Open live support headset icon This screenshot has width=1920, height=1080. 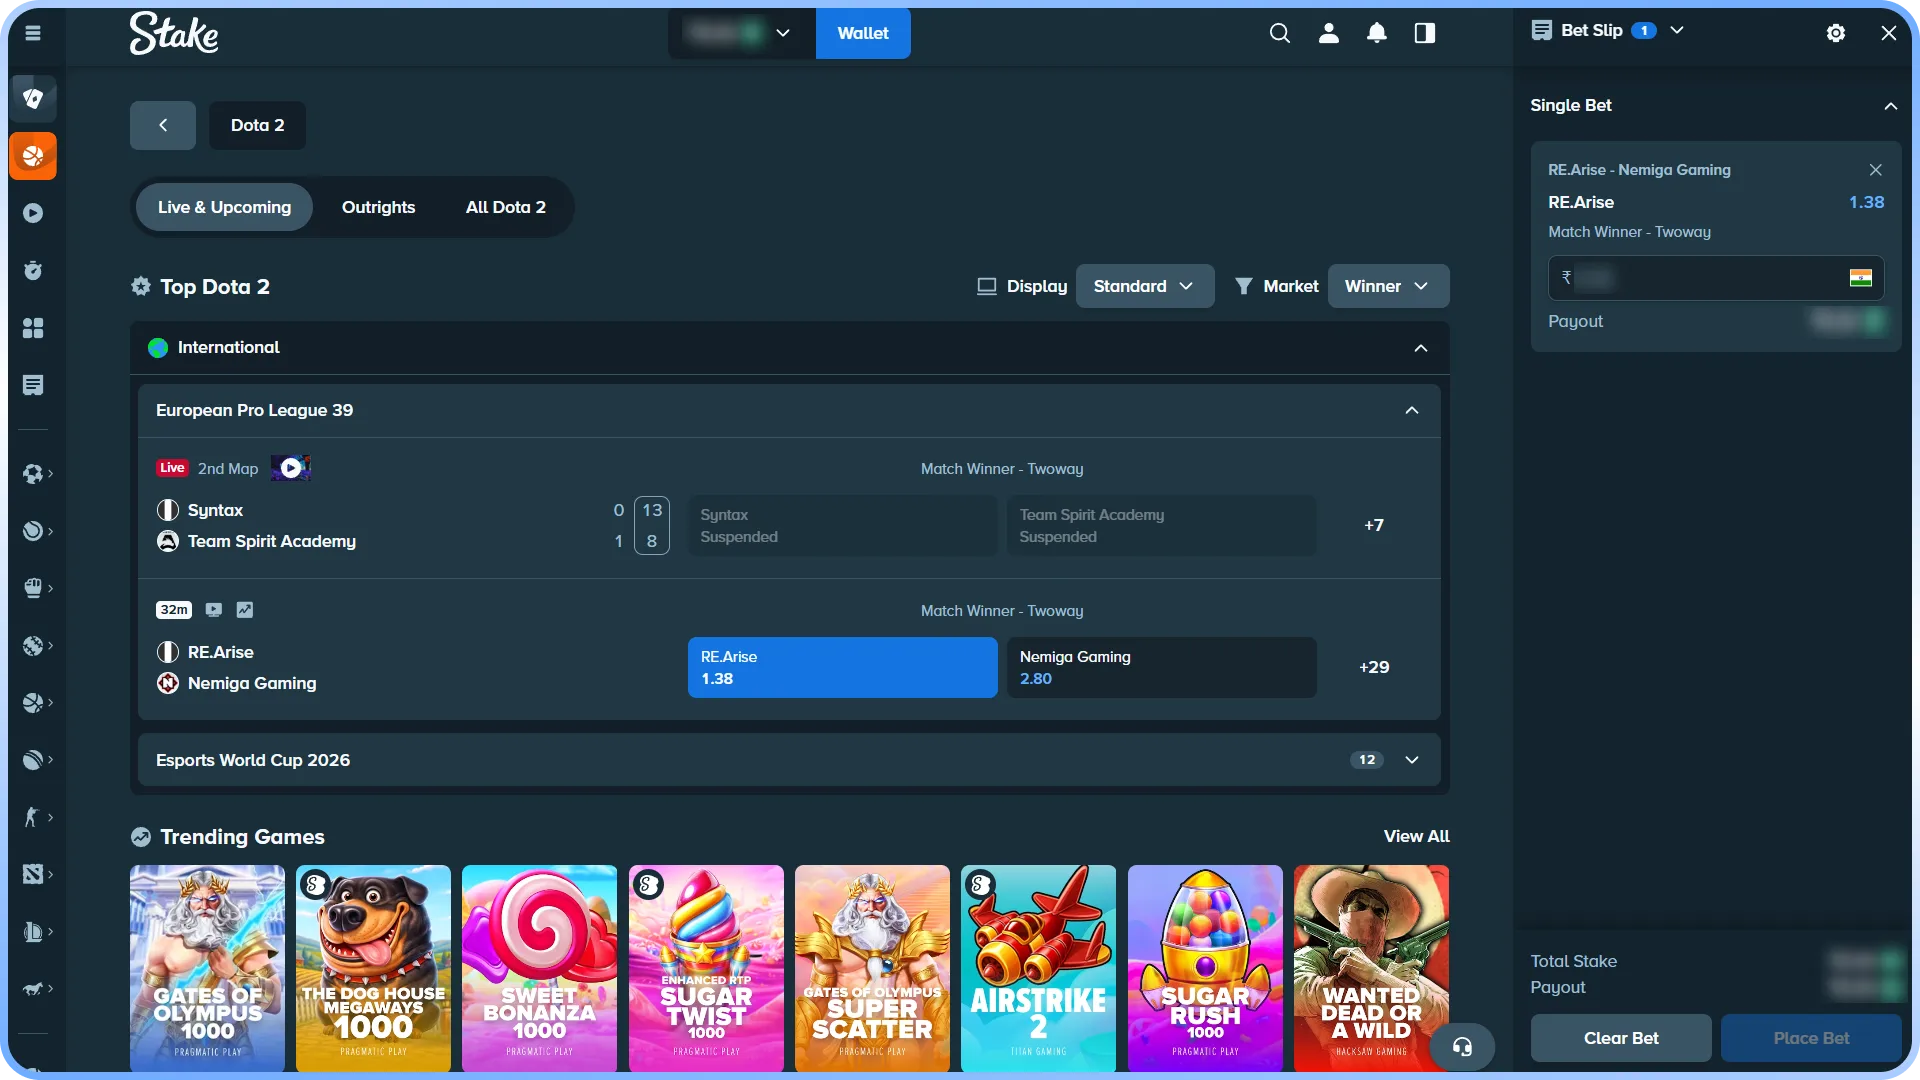click(1462, 1046)
